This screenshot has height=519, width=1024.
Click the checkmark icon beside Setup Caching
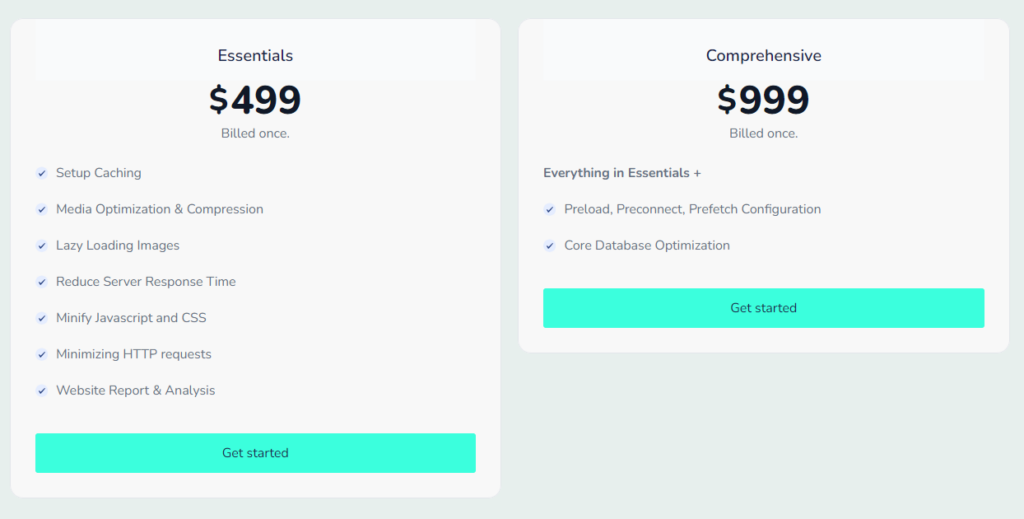[x=42, y=173]
